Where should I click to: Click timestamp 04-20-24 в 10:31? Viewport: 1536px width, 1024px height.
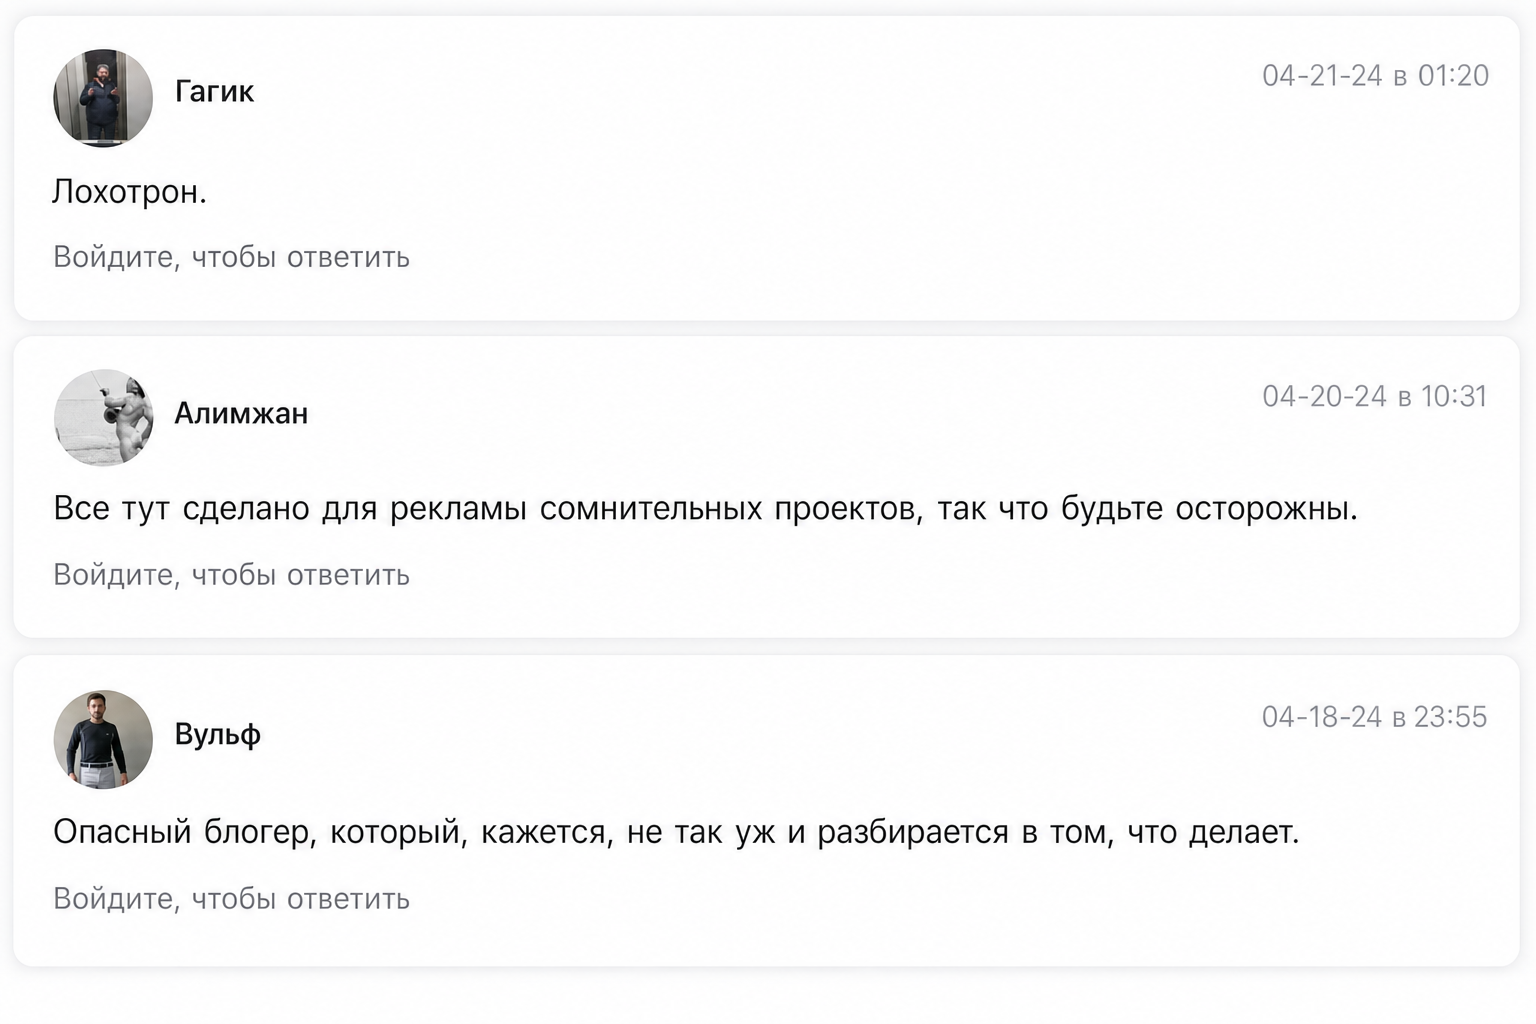[1374, 397]
